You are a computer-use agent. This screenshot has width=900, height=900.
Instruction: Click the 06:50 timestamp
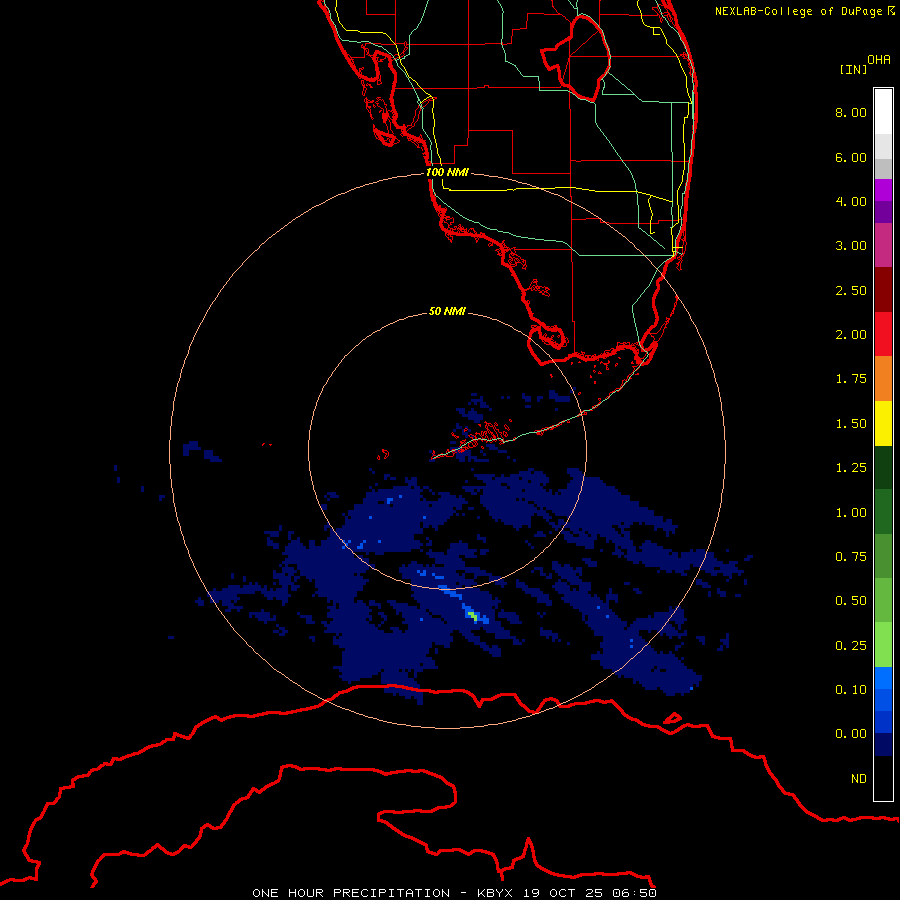tap(634, 893)
